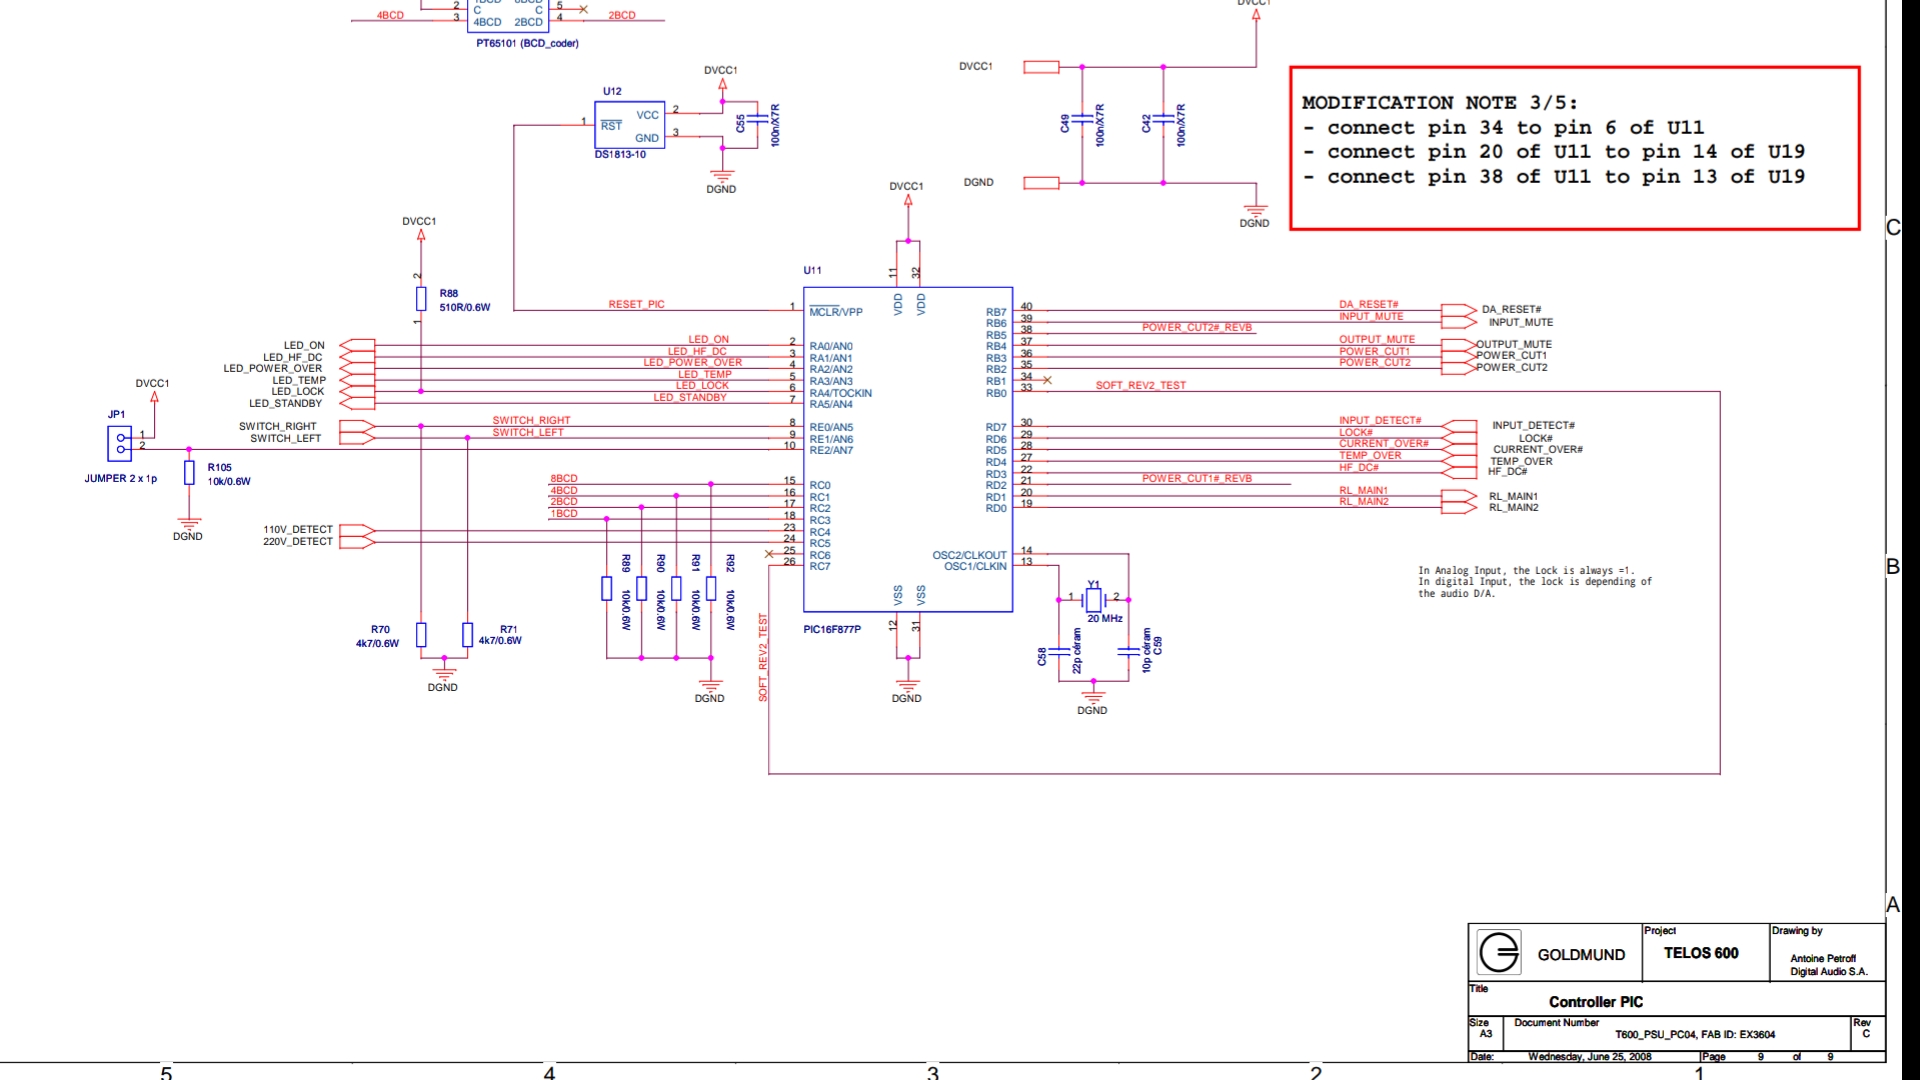Screen dimensions: 1920x1080
Task: Click pull-down resistor R90 symbol
Action: click(641, 588)
